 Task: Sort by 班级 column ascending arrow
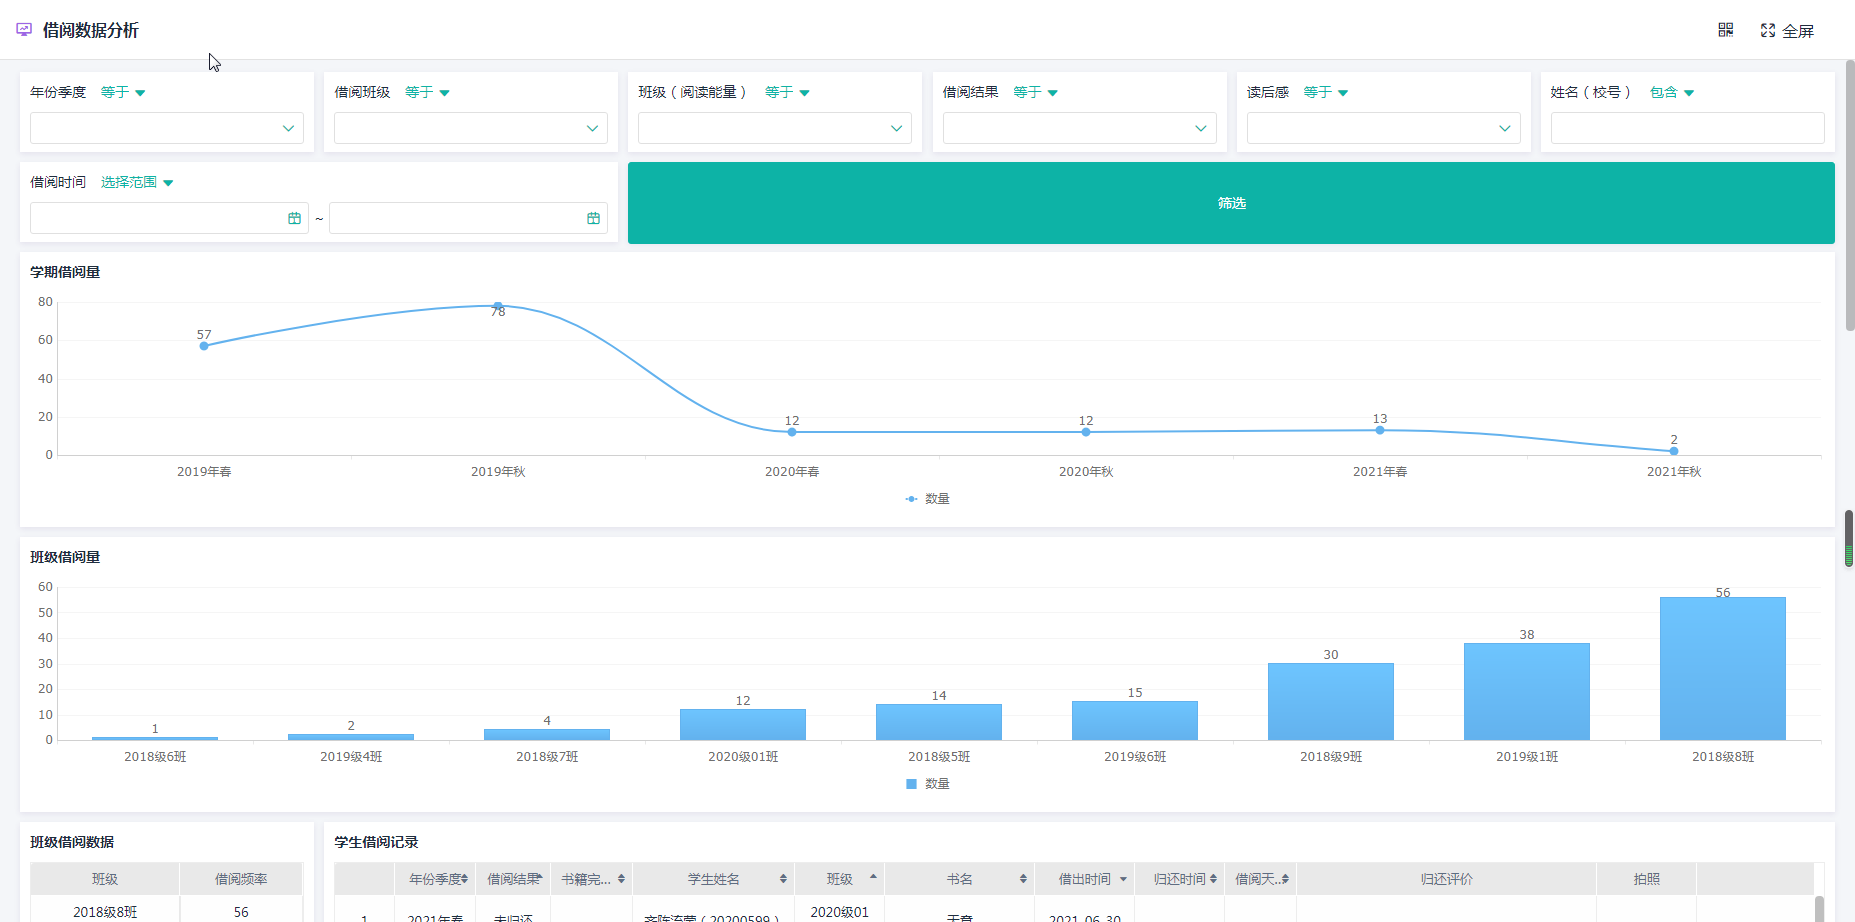coord(873,876)
